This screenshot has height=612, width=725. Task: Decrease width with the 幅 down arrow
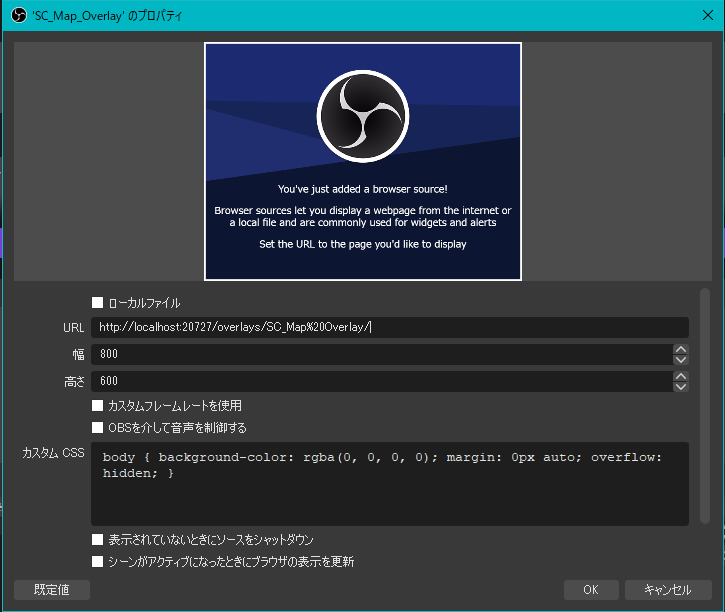(681, 360)
